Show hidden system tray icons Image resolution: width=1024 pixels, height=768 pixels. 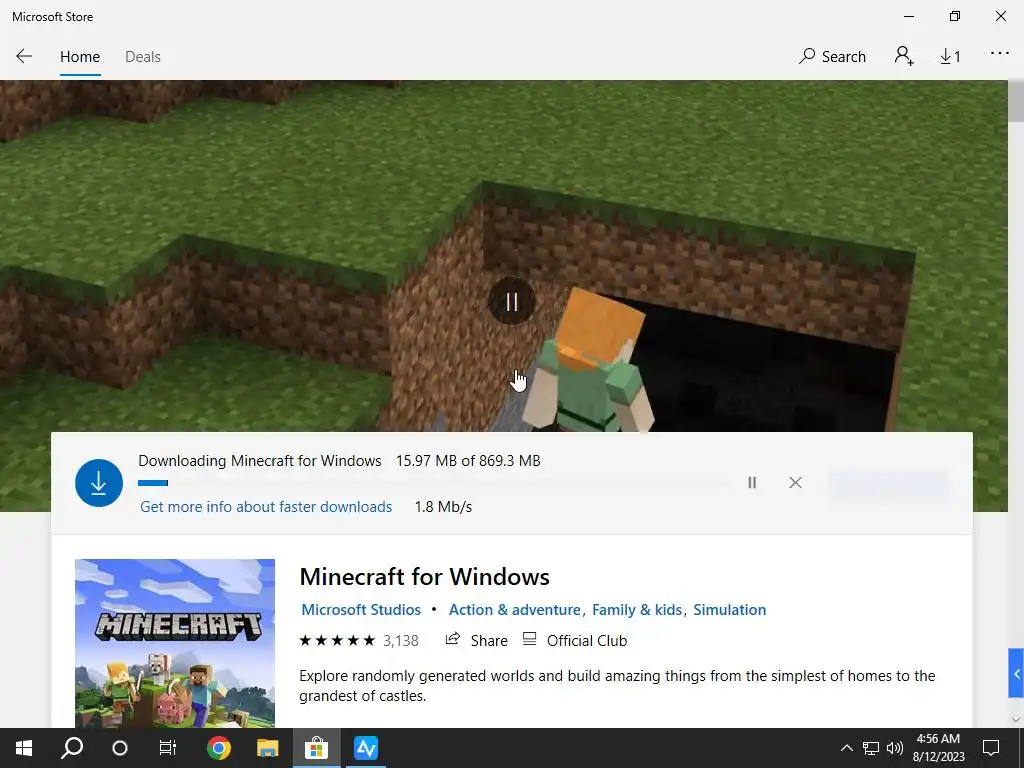846,748
